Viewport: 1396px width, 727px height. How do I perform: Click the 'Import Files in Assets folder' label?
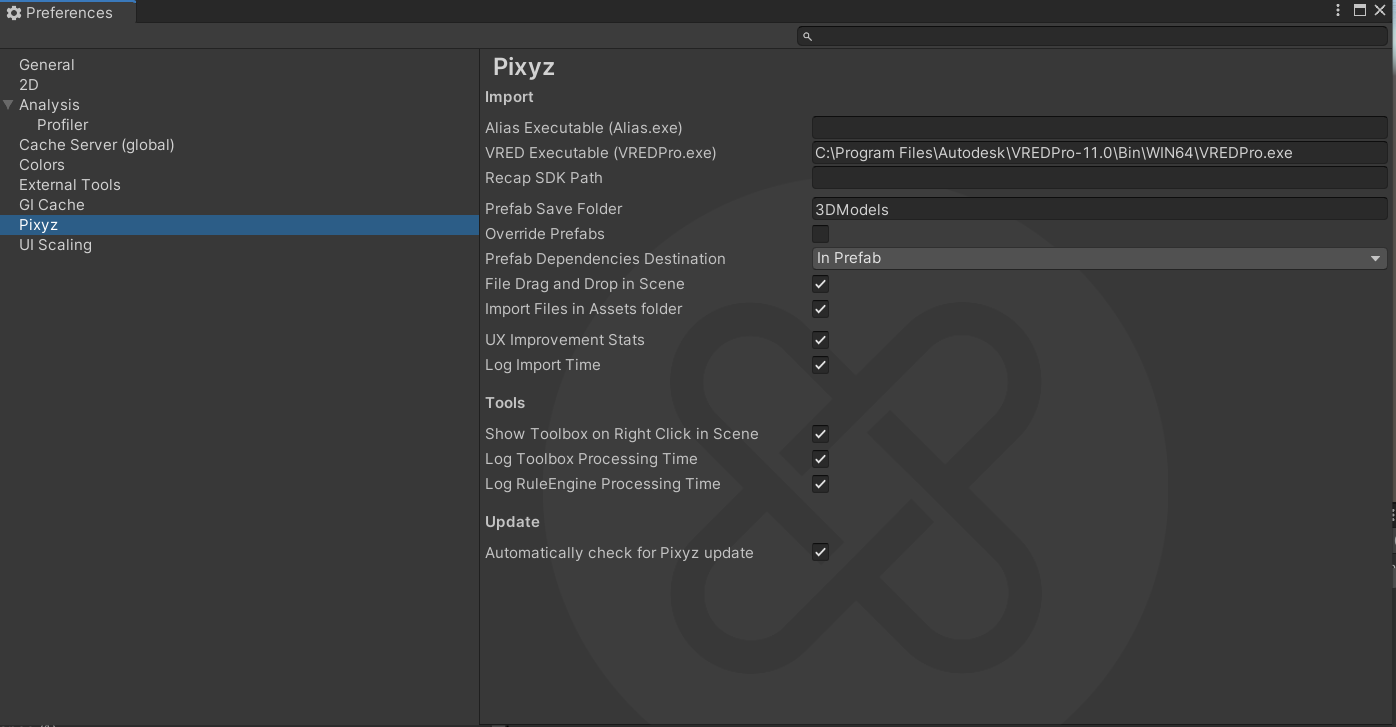point(584,309)
